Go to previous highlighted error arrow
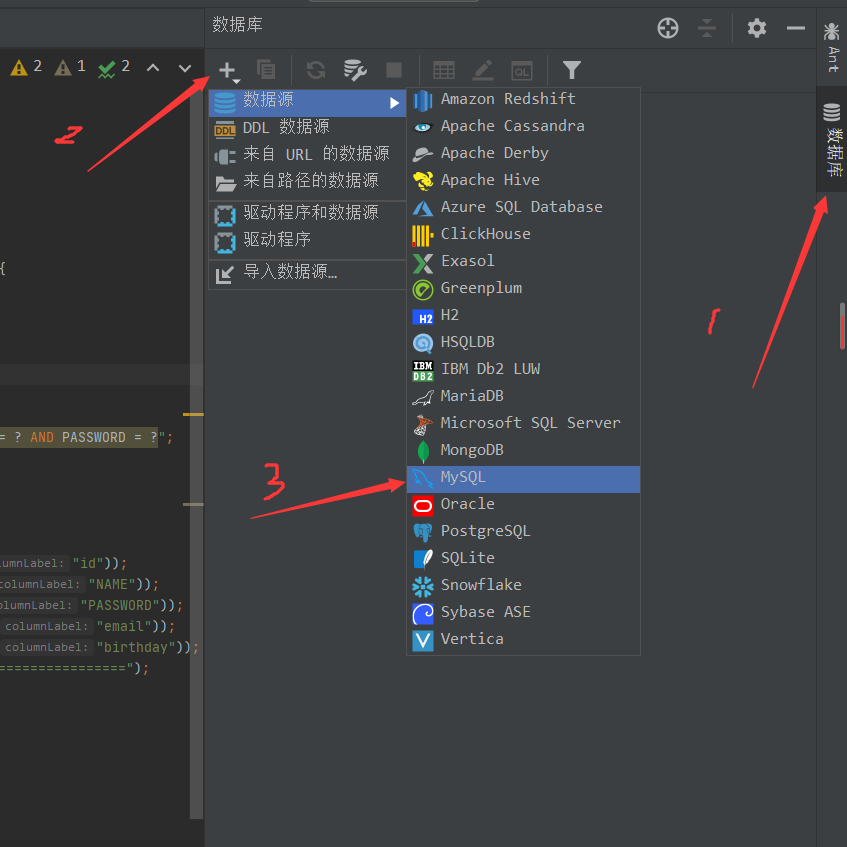 (153, 68)
